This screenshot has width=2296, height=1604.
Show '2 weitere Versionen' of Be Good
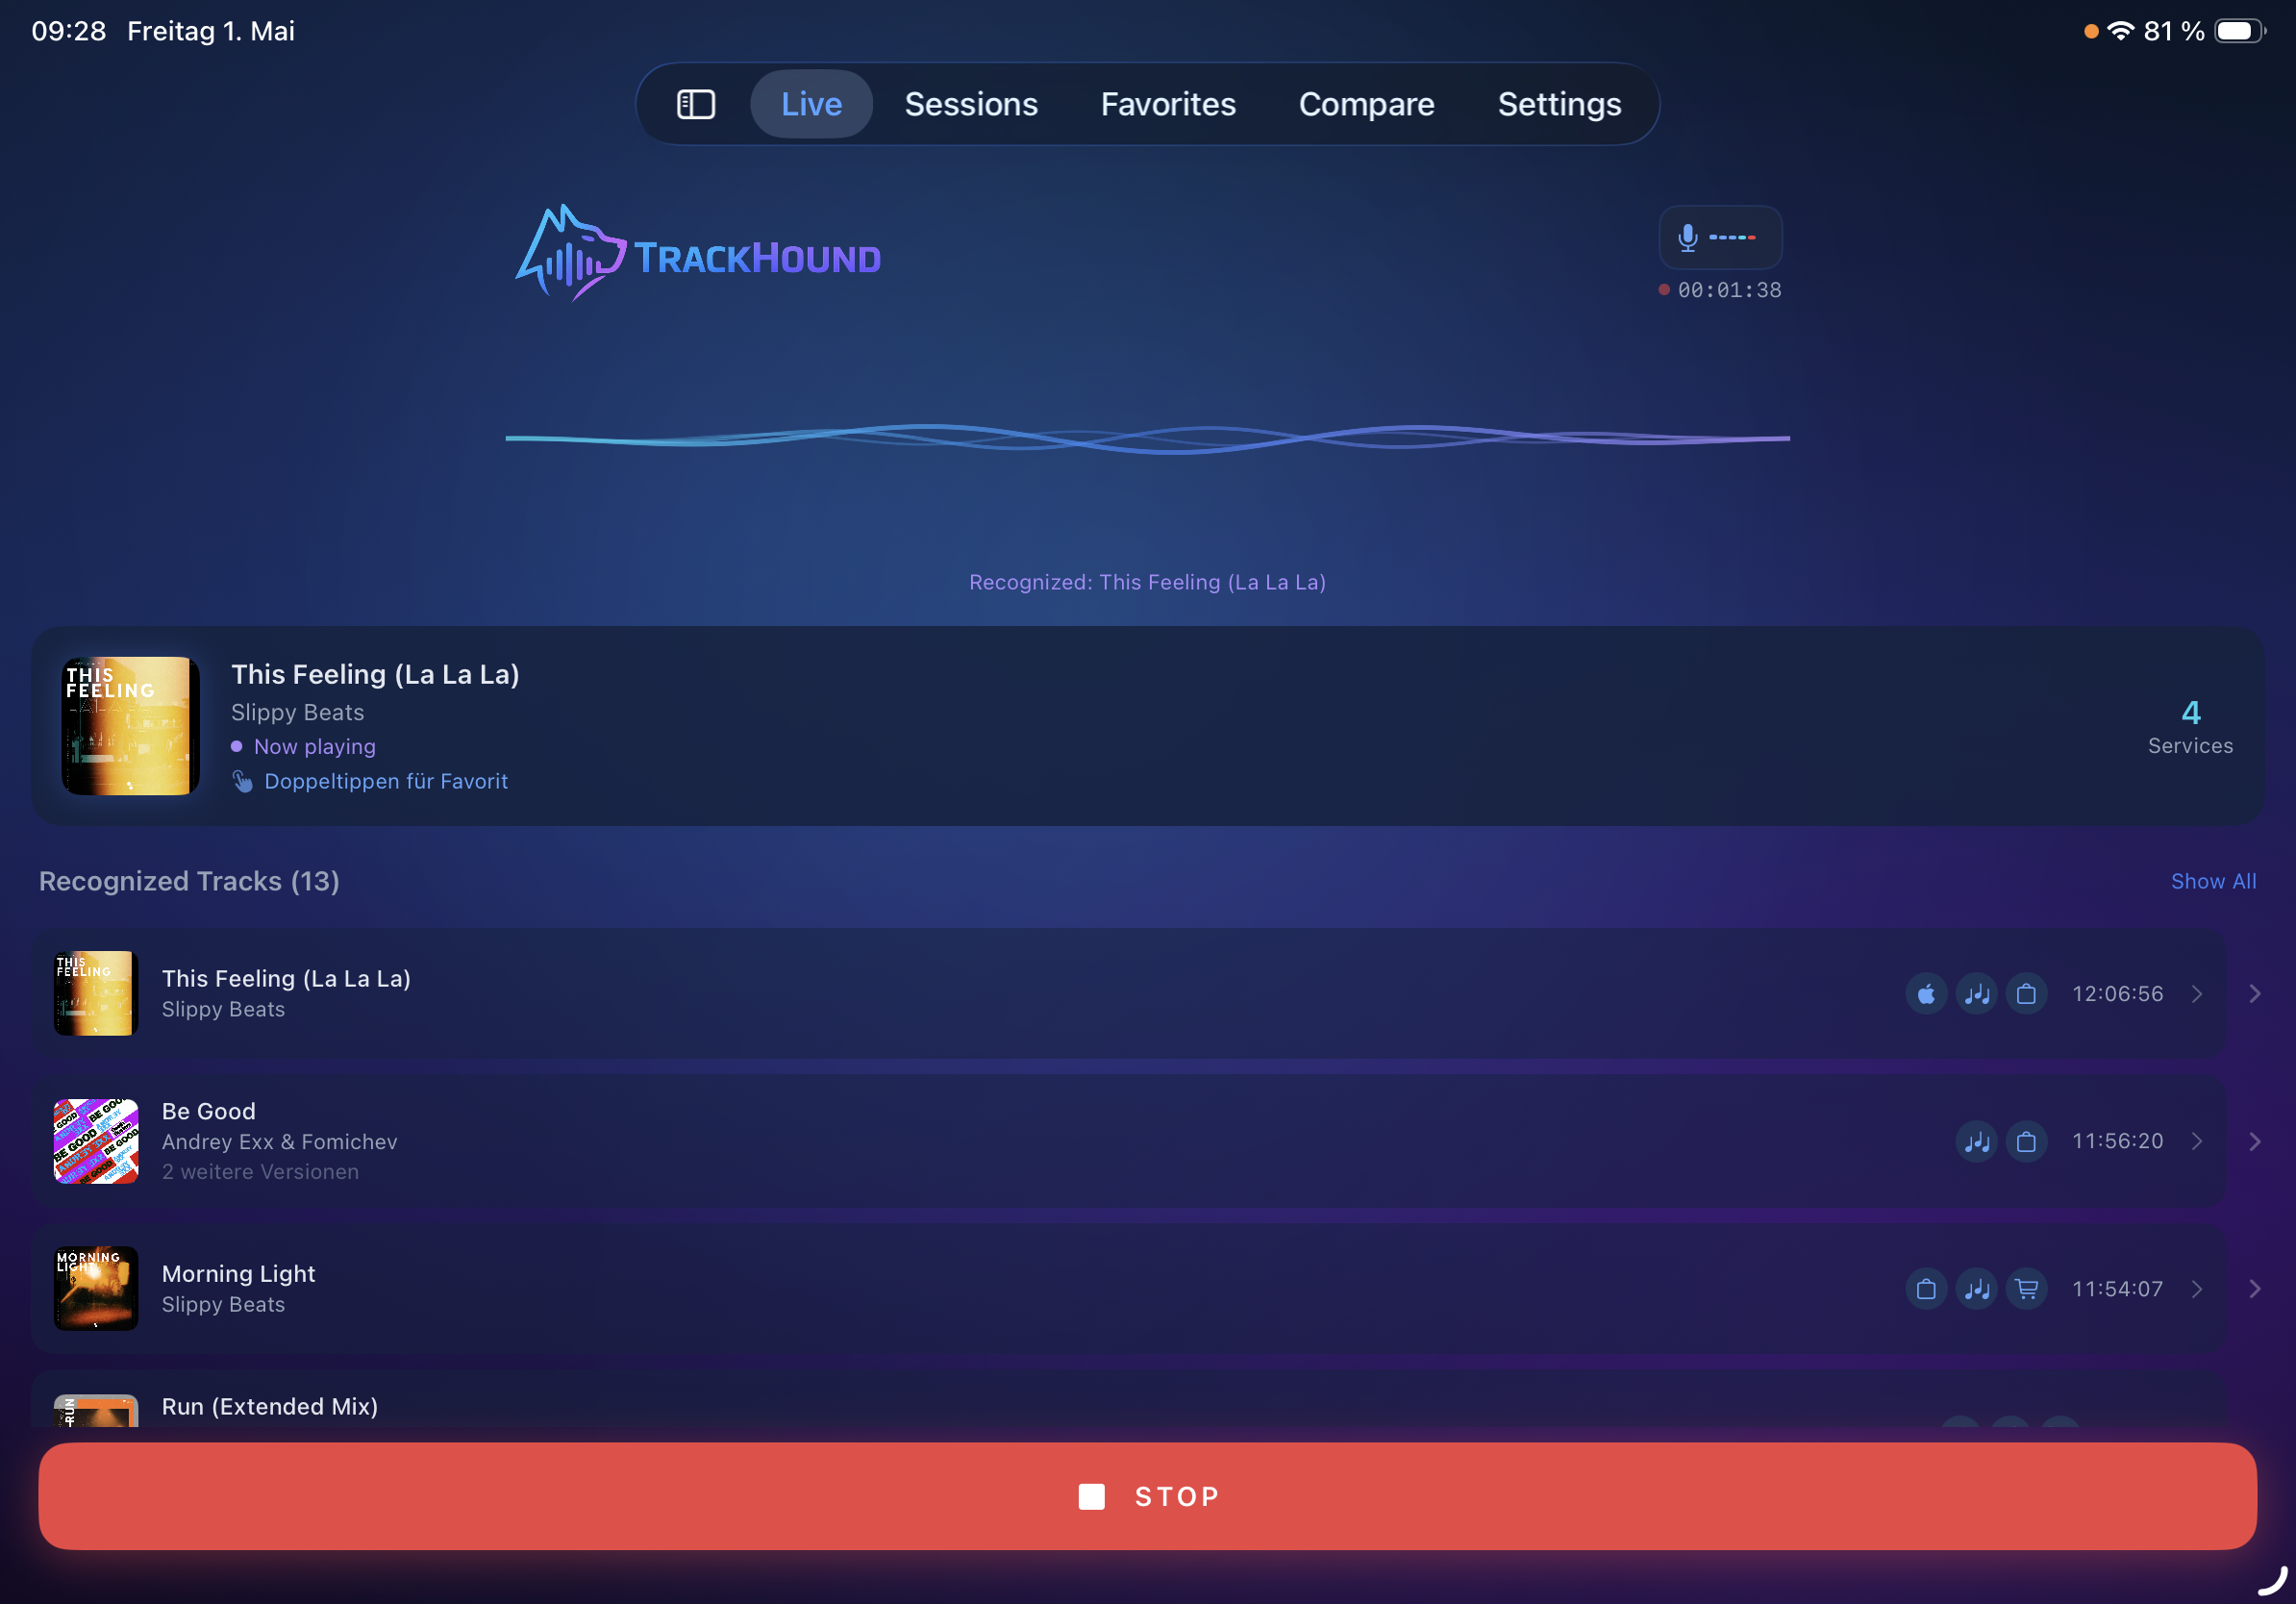tap(260, 1171)
